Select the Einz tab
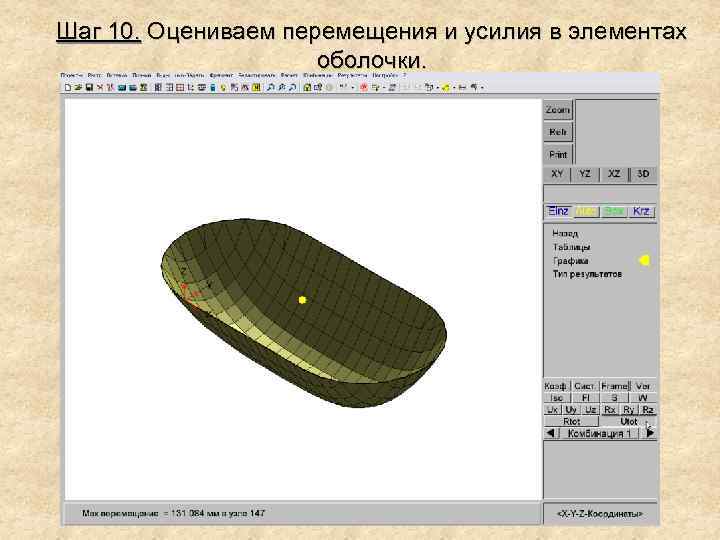This screenshot has height=540, width=720. tap(558, 211)
